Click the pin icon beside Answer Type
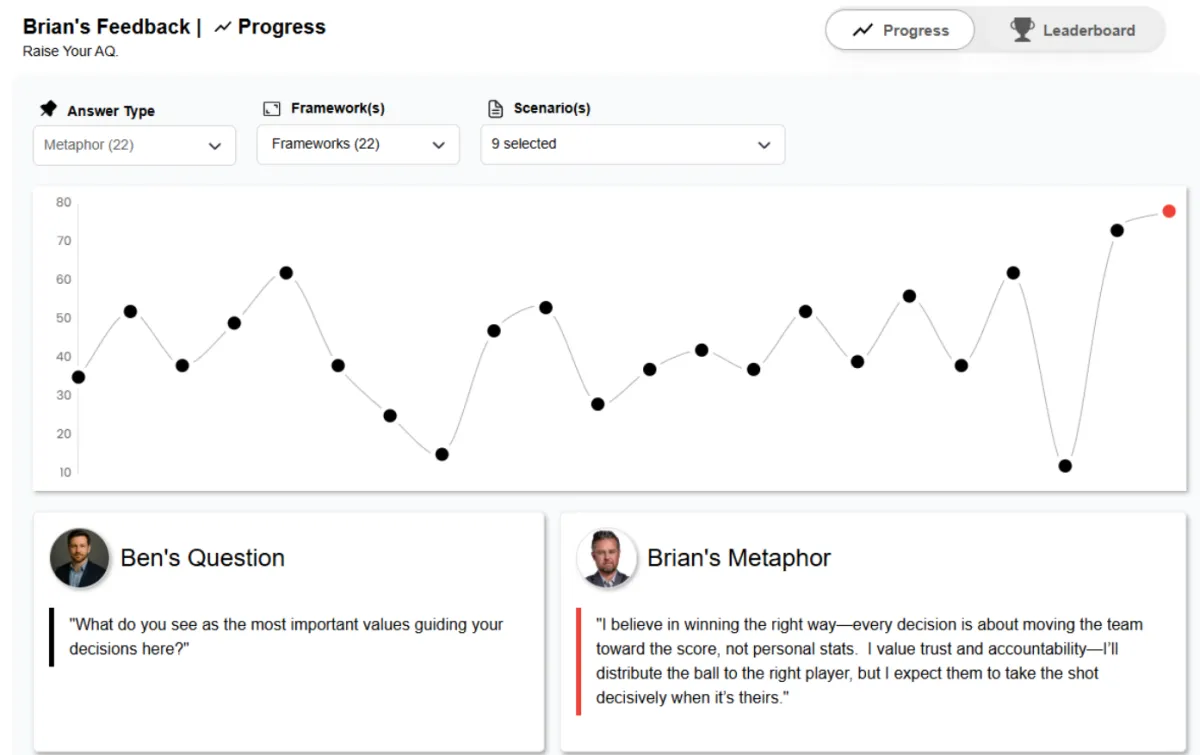Screen dimensions: 1200x755 [x=48, y=109]
